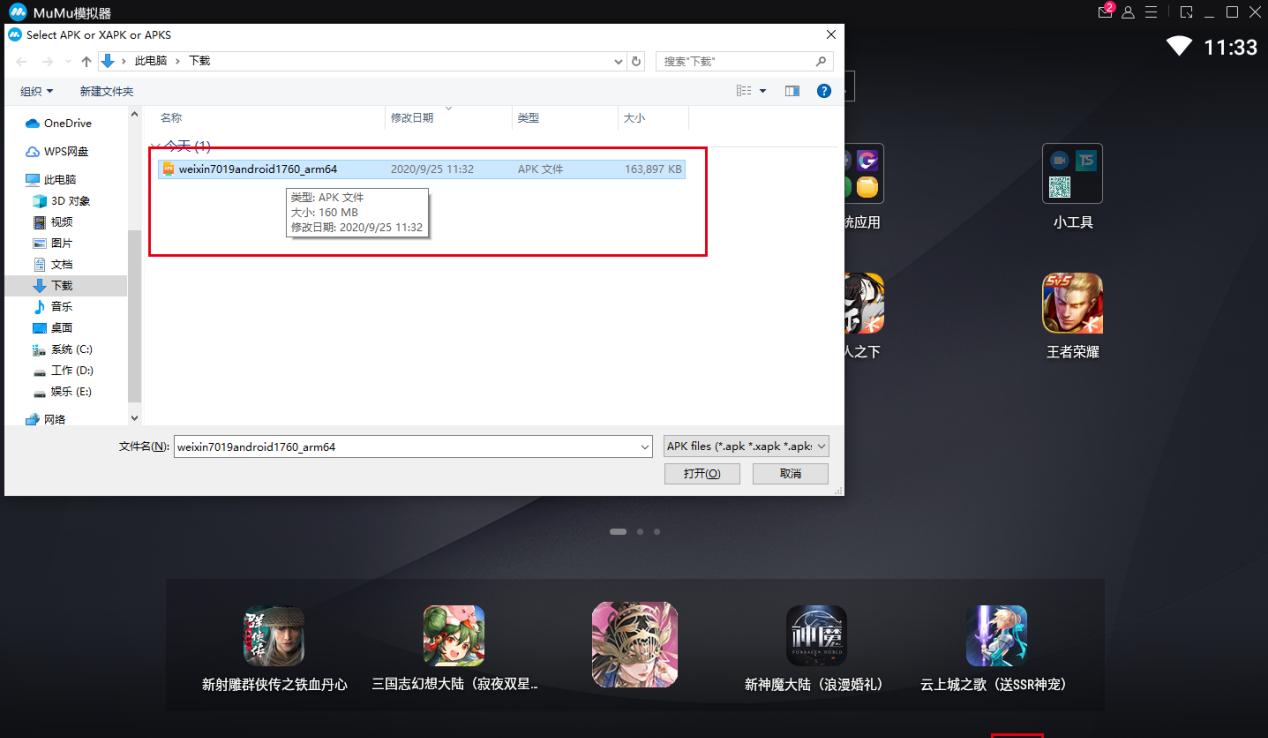Click the search magnifier icon
Viewport: 1268px width, 738px height.
(x=821, y=61)
